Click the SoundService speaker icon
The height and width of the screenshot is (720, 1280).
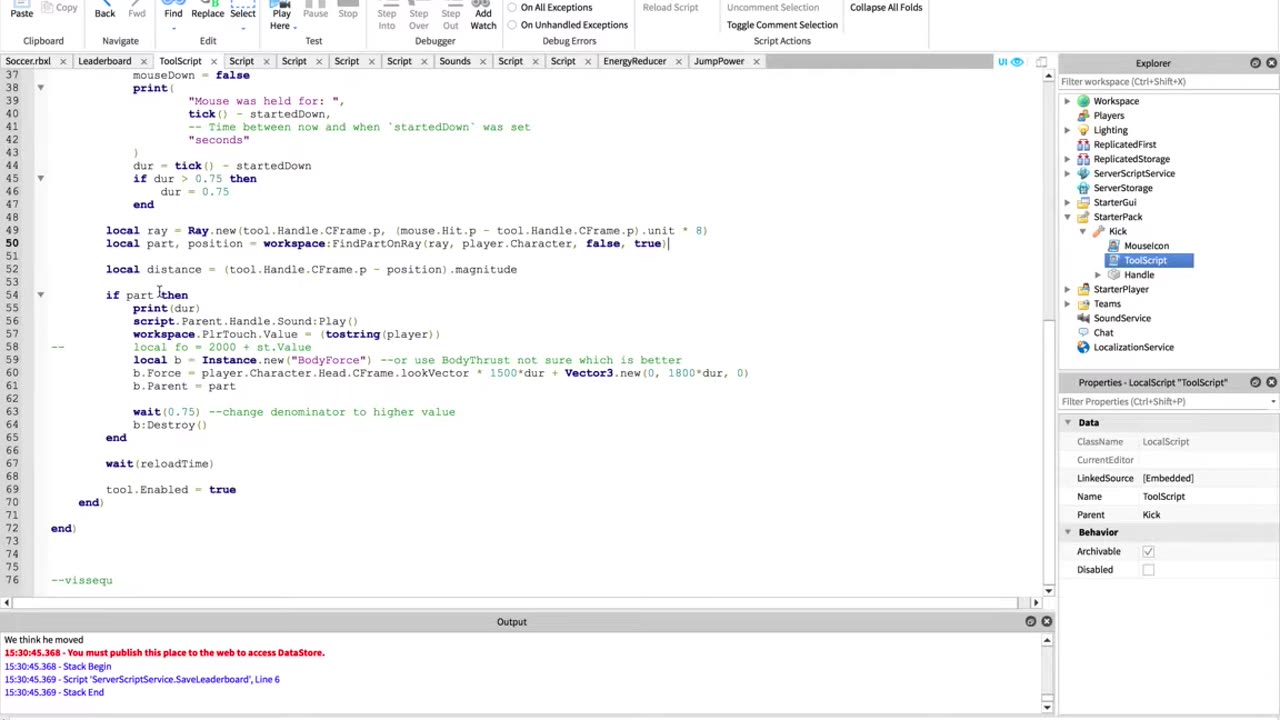(1083, 318)
